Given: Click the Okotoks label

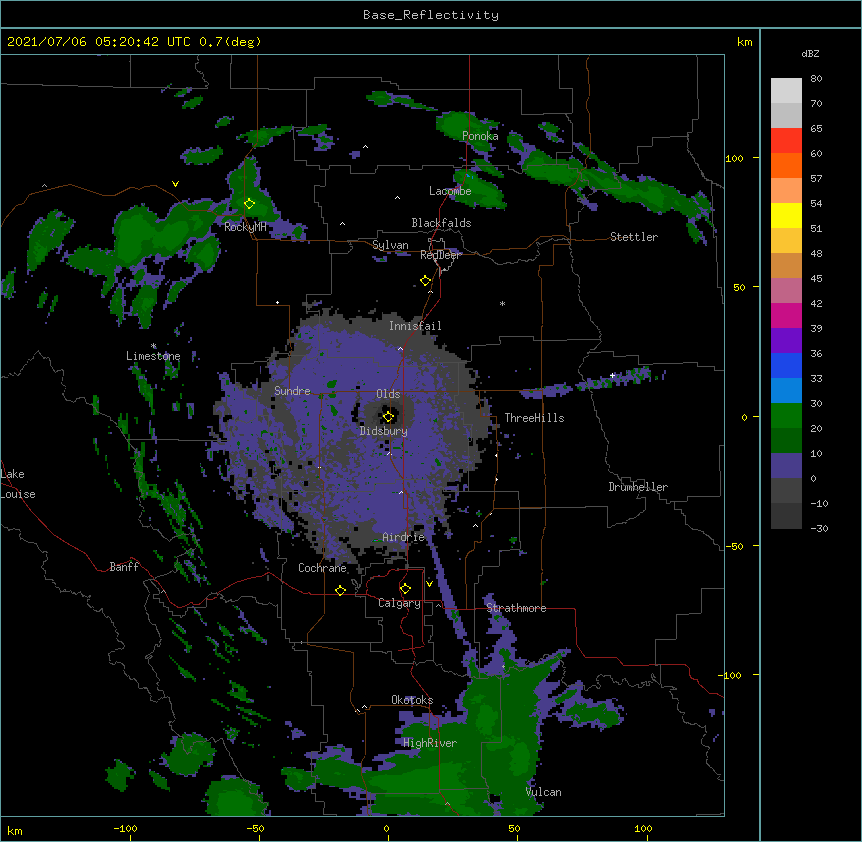Looking at the screenshot, I should point(412,700).
